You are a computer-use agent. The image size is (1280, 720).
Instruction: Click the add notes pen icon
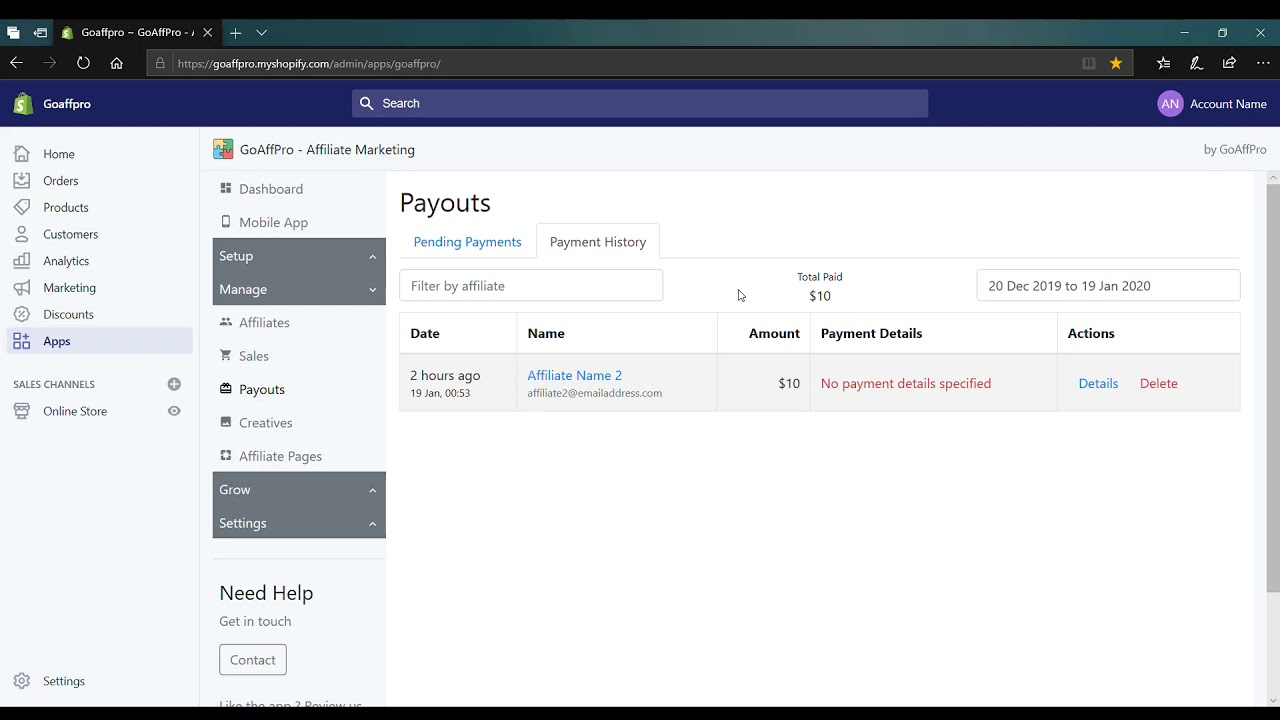pyautogui.click(x=1196, y=63)
